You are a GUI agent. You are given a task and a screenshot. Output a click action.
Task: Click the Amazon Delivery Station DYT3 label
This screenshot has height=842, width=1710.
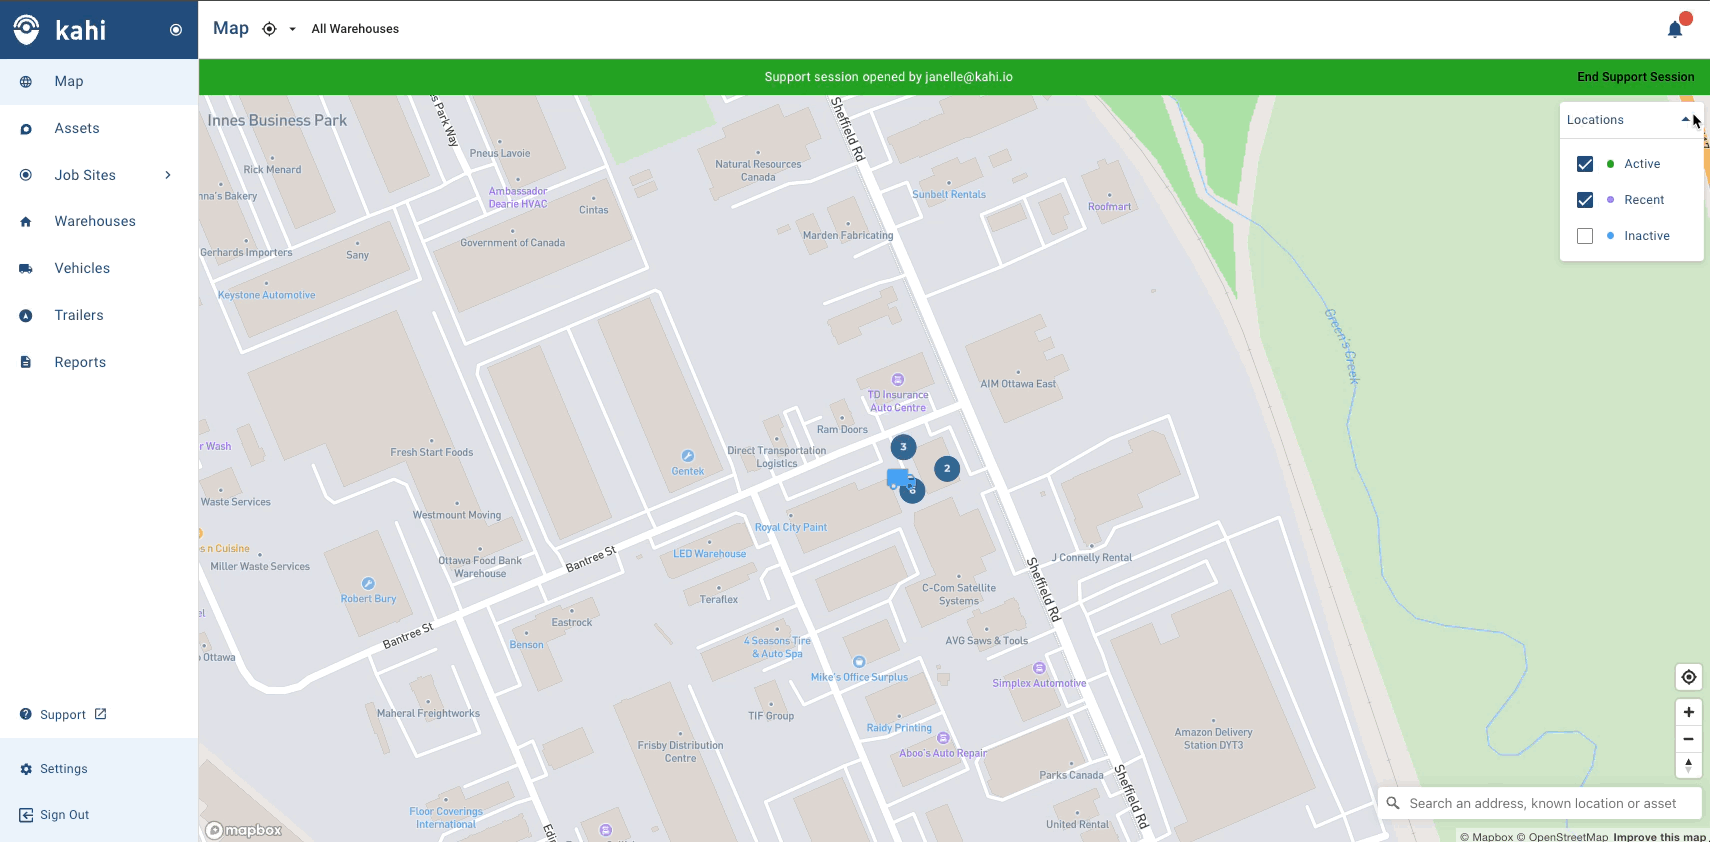pyautogui.click(x=1213, y=739)
